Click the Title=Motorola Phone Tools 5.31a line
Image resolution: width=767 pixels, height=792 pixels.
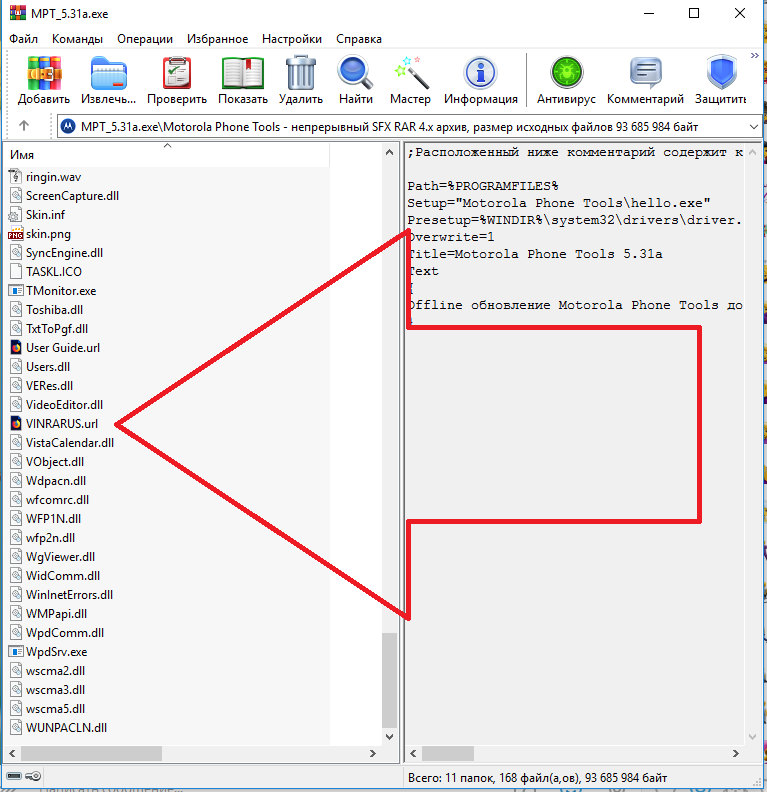tap(535, 254)
